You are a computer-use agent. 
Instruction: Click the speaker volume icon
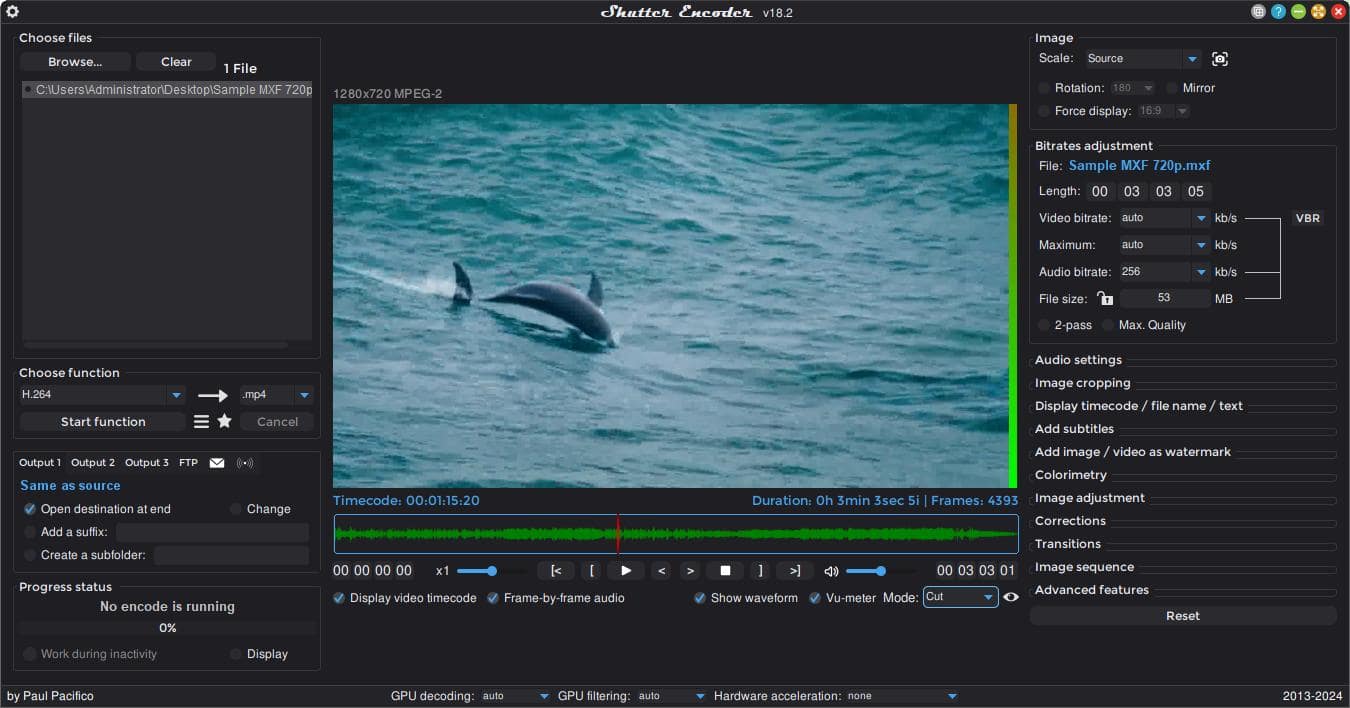tap(831, 572)
